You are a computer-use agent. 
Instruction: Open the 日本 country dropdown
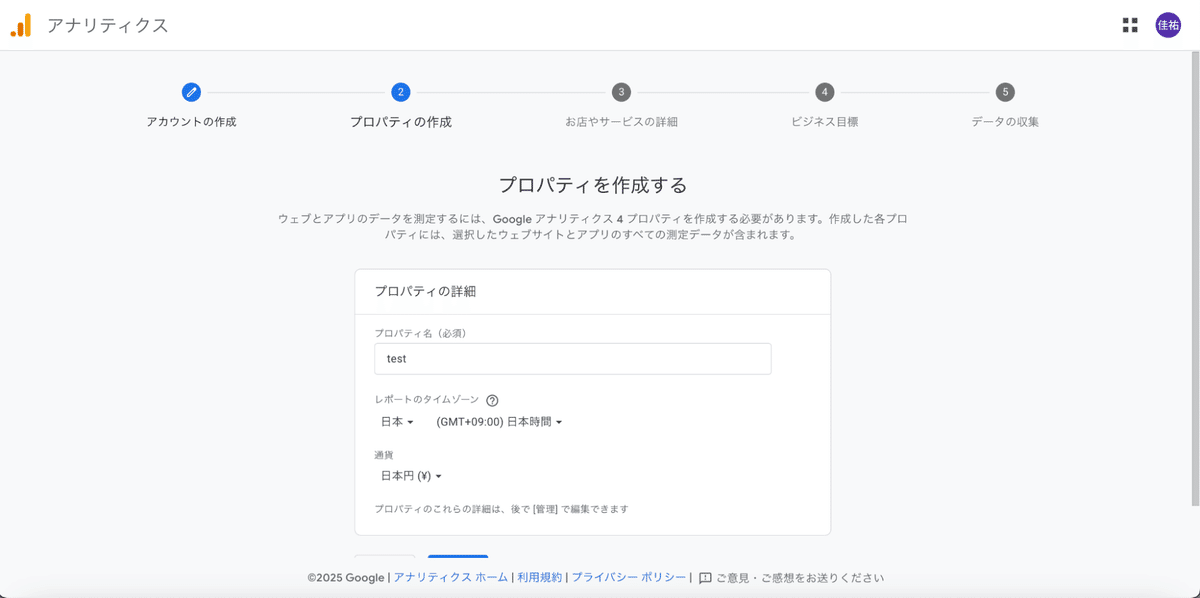(397, 422)
